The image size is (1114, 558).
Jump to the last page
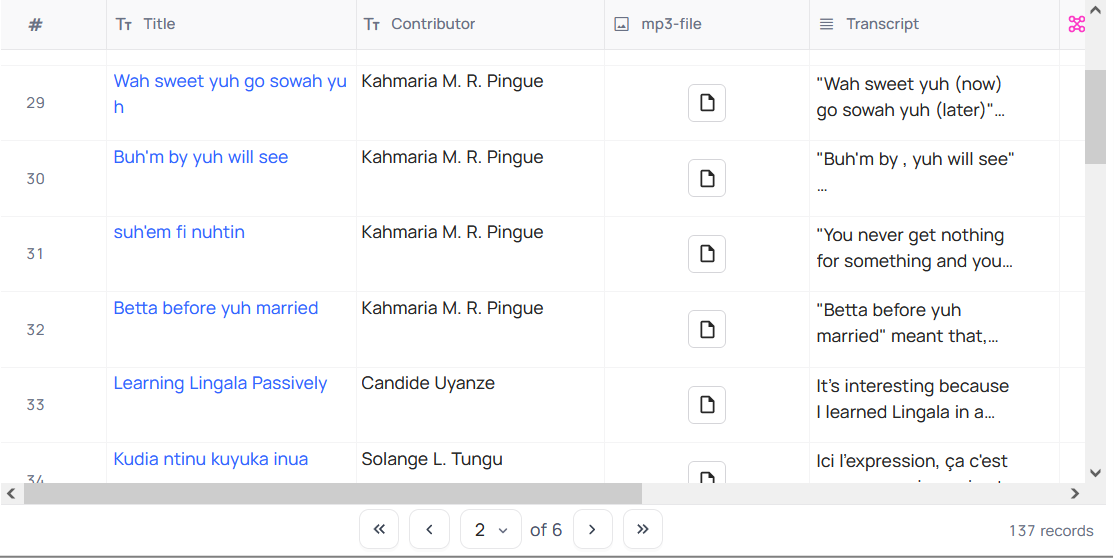643,529
